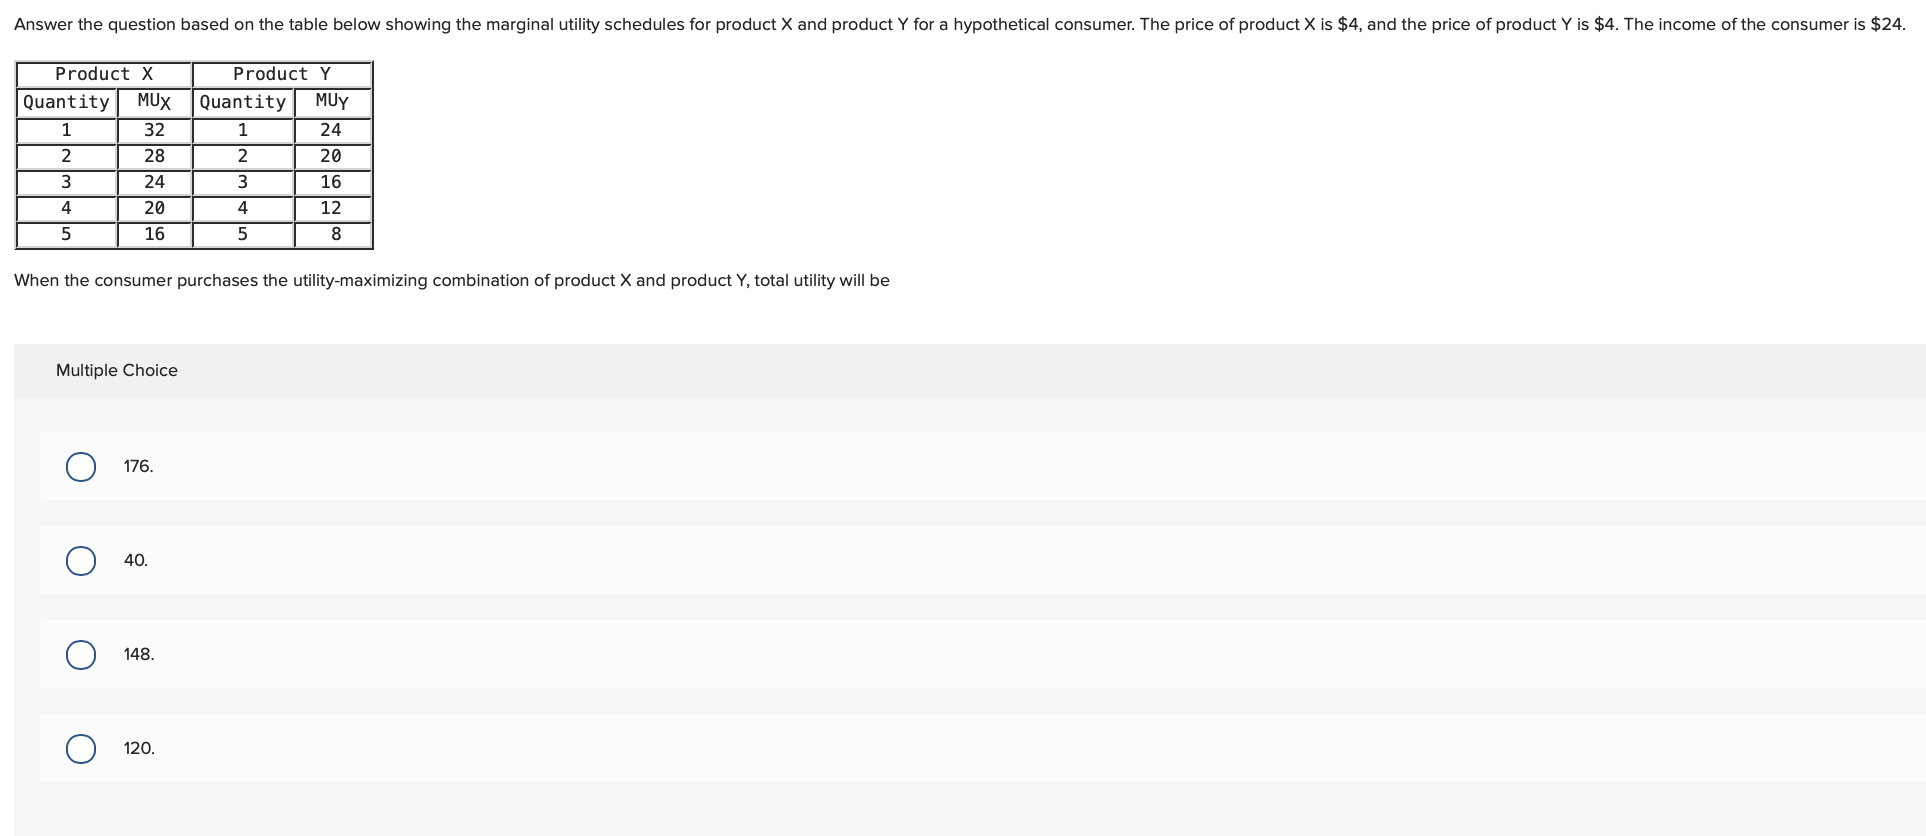Choose the radio button for 148

click(81, 655)
